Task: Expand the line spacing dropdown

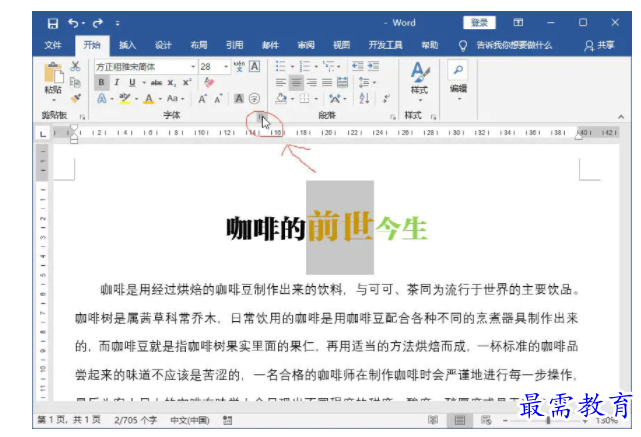Action: [374, 83]
